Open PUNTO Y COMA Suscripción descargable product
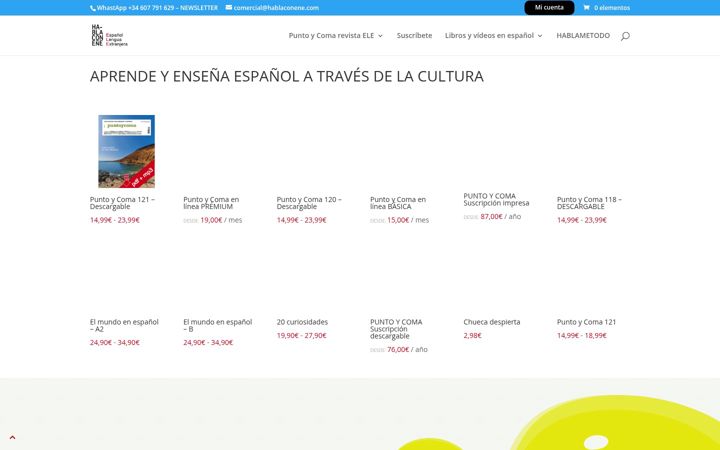Viewport: 720px width, 450px height. (x=396, y=329)
